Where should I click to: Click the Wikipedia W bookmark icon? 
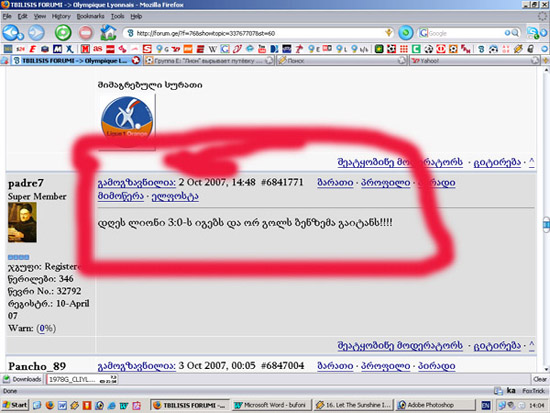[213, 49]
